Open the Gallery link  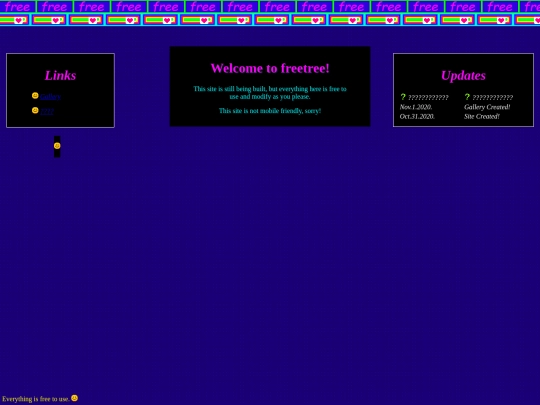click(x=50, y=96)
